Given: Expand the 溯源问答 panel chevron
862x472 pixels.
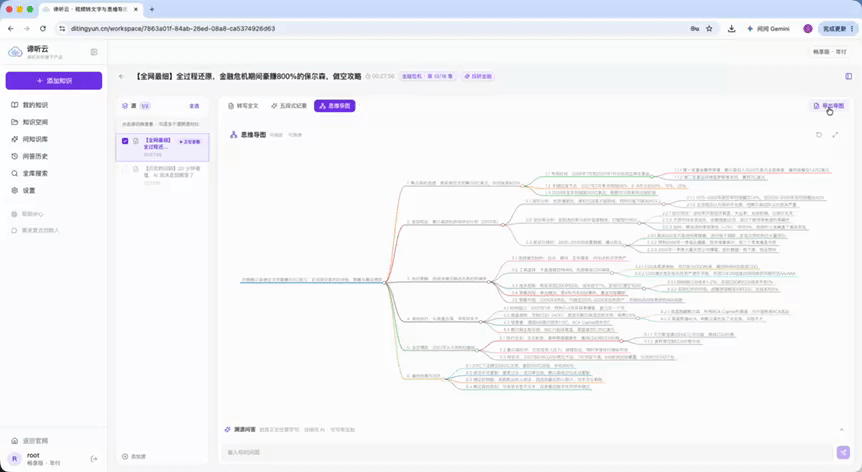Looking at the screenshot, I should click(842, 430).
